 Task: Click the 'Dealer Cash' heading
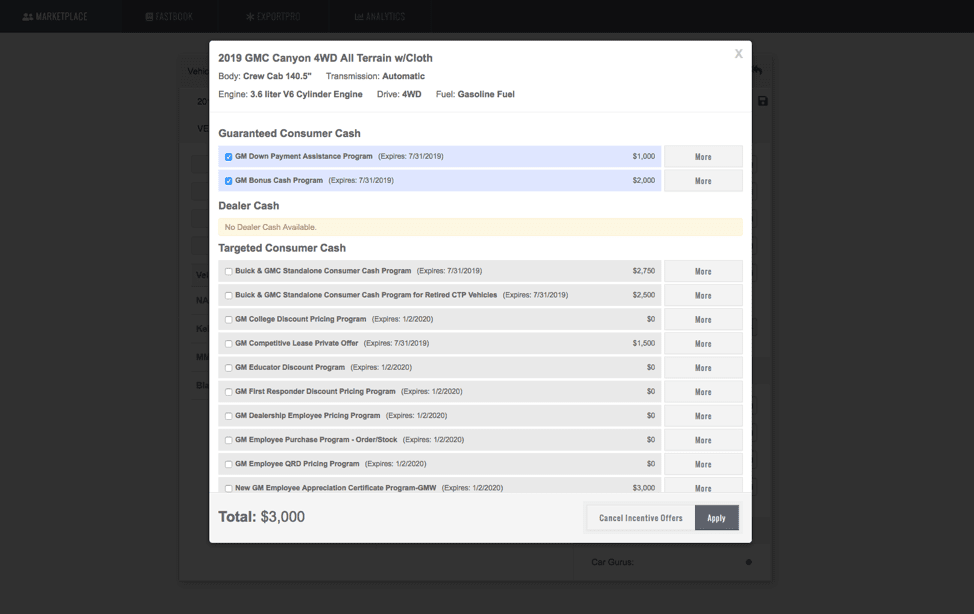coord(248,206)
